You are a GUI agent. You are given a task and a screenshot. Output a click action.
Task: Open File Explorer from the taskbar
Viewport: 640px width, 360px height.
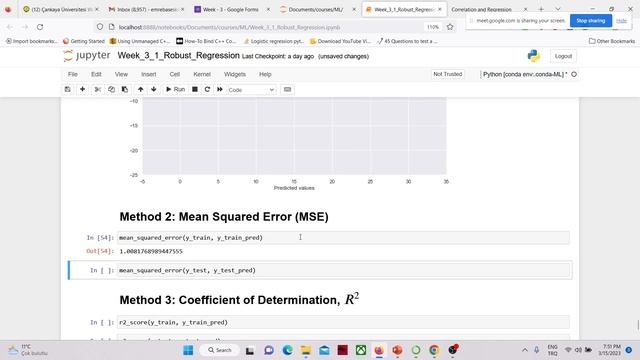306,350
